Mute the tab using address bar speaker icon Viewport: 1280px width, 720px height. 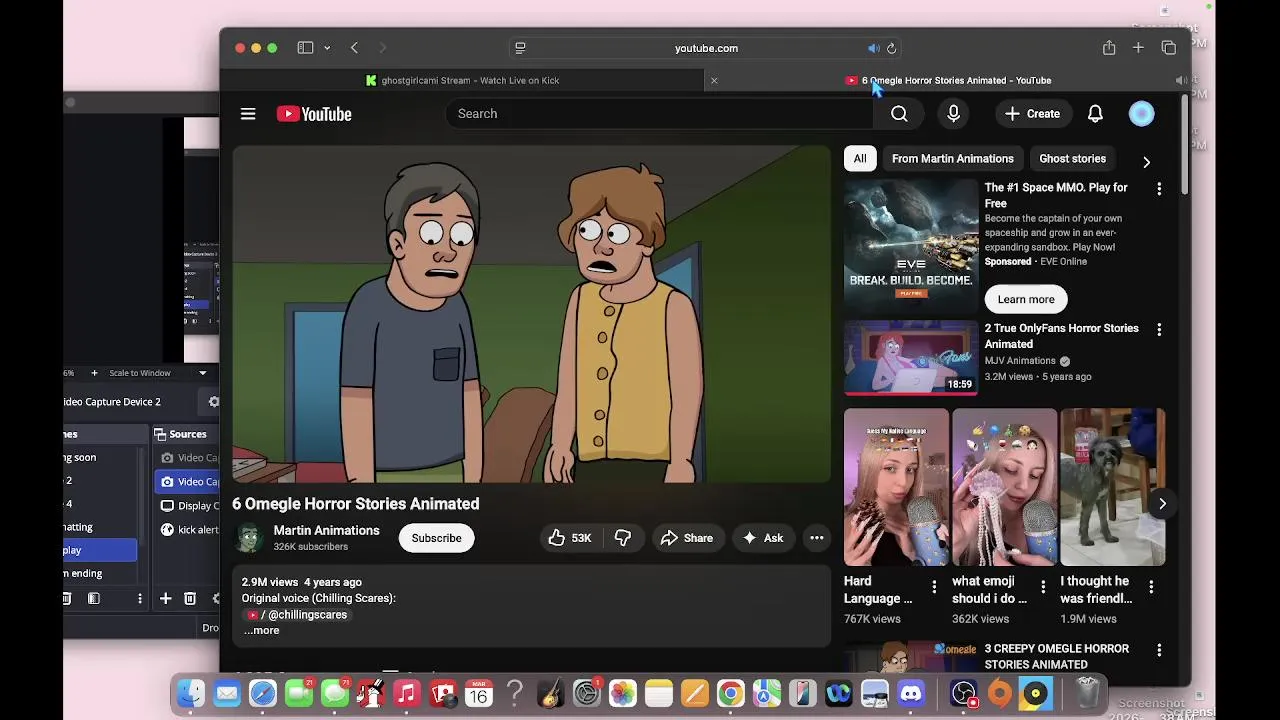(873, 48)
